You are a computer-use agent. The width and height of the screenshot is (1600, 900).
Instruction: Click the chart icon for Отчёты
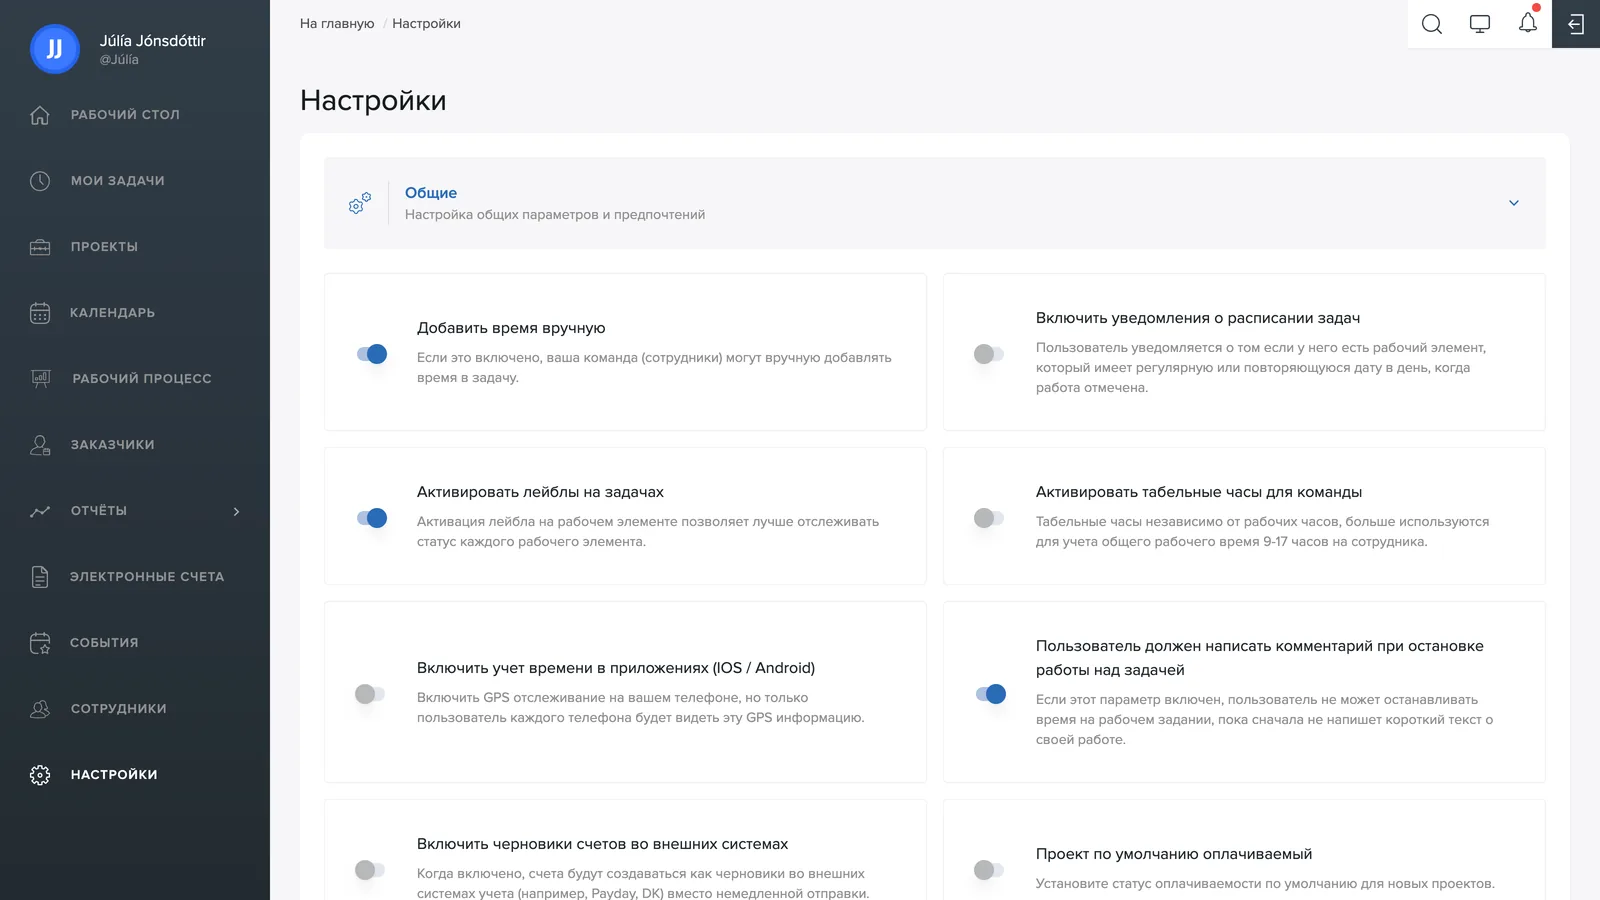click(40, 511)
